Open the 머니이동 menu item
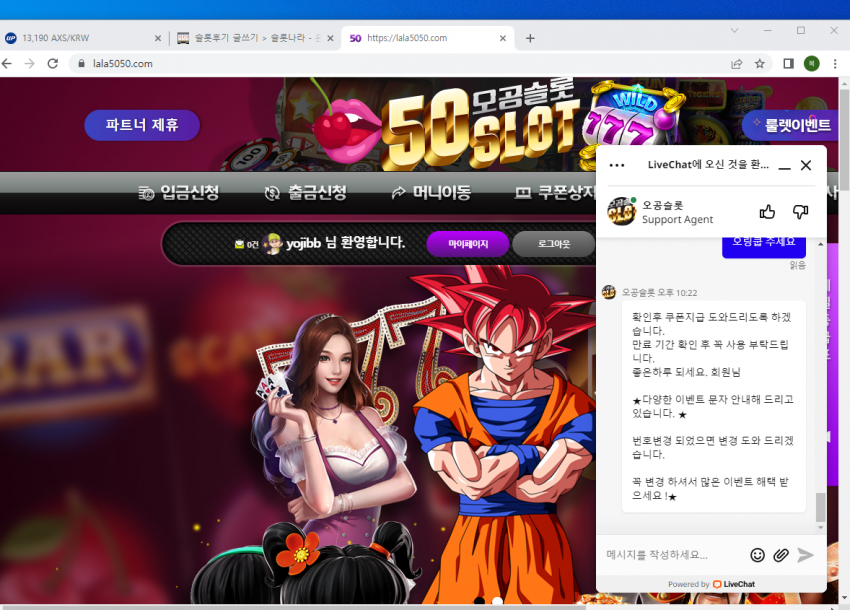This screenshot has width=850, height=610. click(x=431, y=192)
